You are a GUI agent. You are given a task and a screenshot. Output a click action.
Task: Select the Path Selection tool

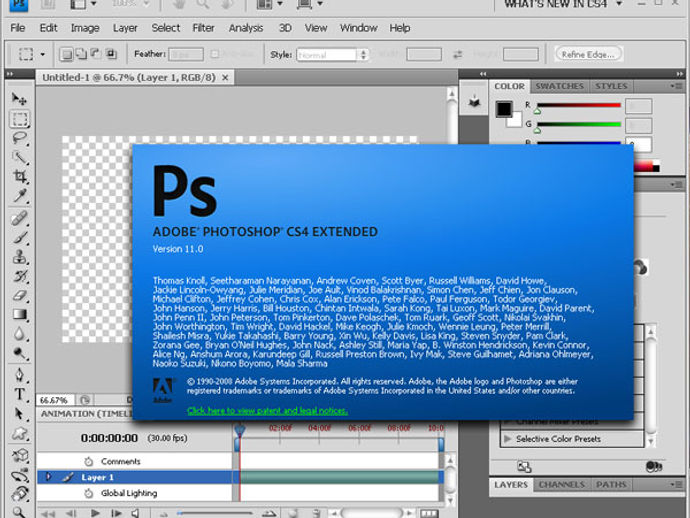click(x=19, y=414)
